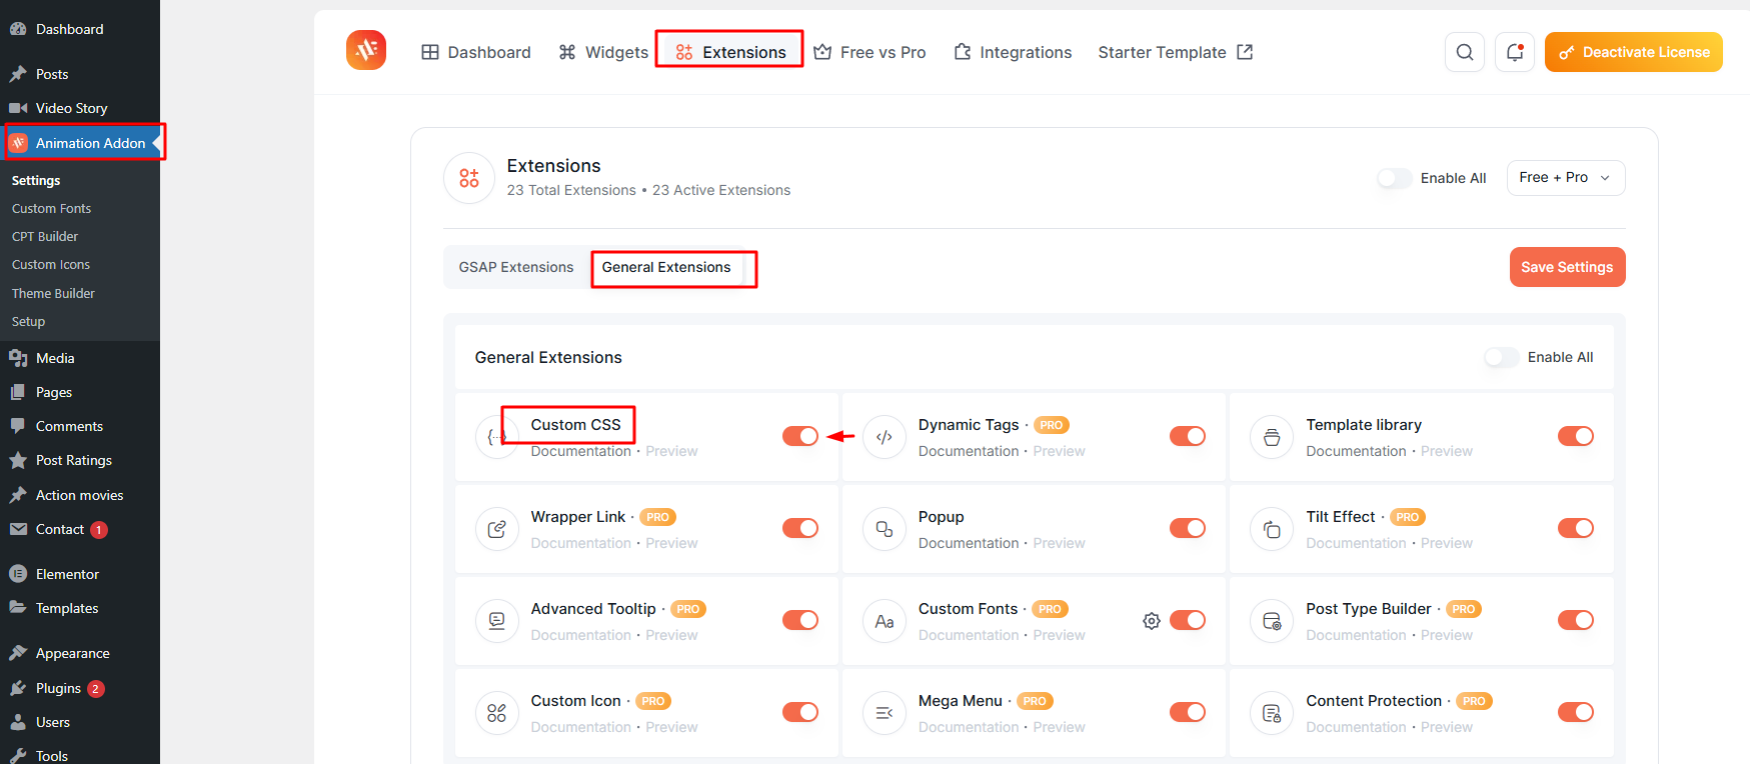
Task: Open Theme Builder sidebar submenu
Action: pyautogui.click(x=53, y=293)
